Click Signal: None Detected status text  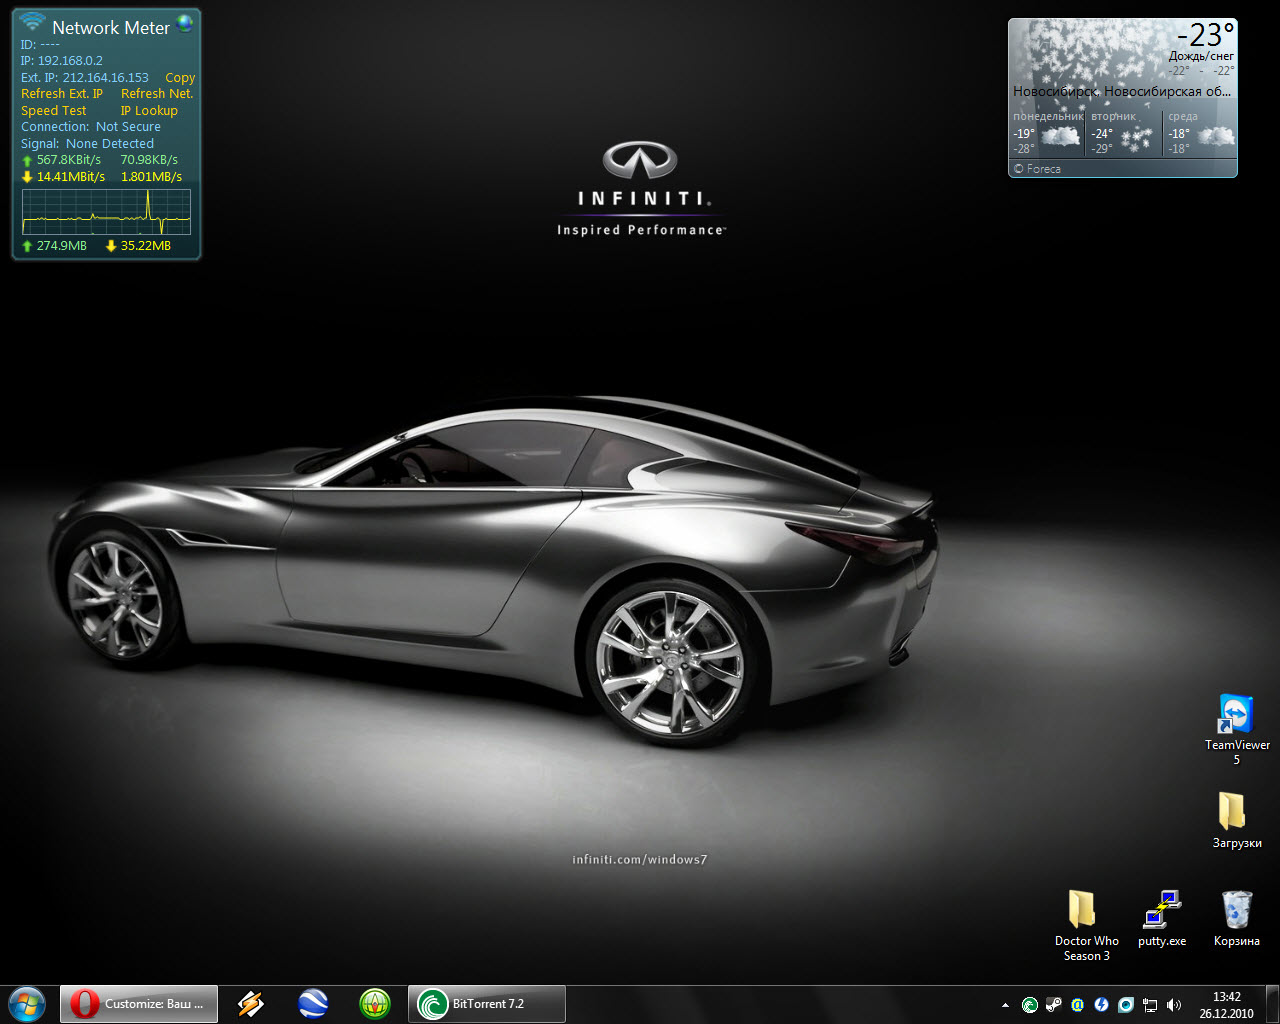tap(88, 144)
